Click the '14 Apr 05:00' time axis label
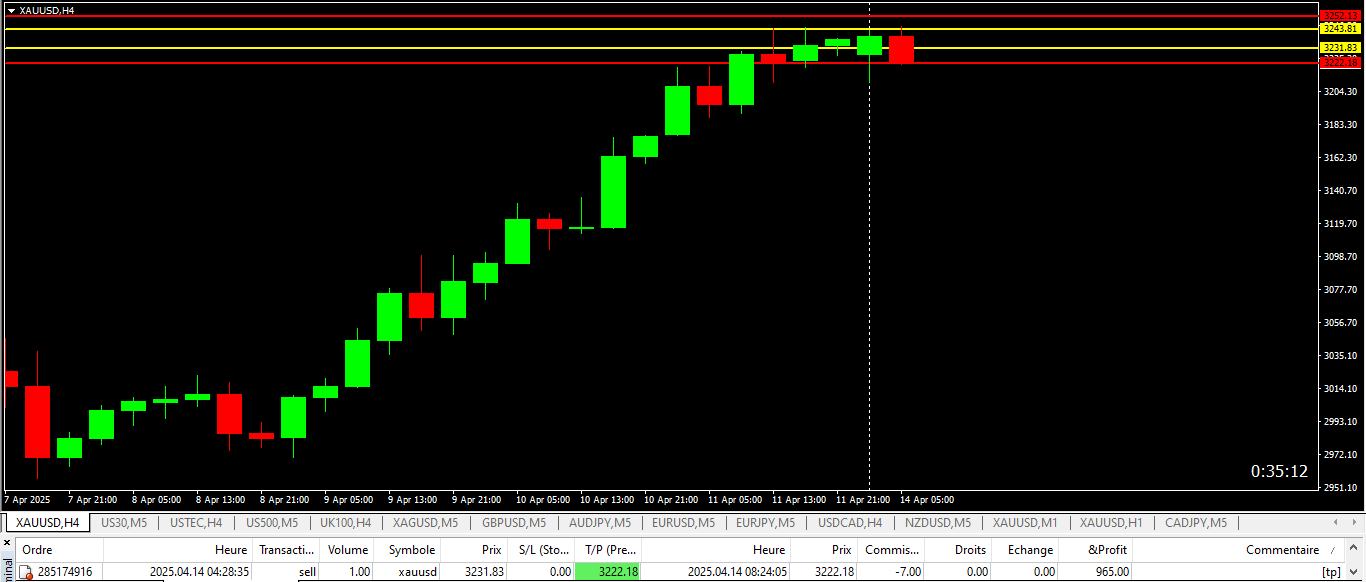 [x=927, y=499]
